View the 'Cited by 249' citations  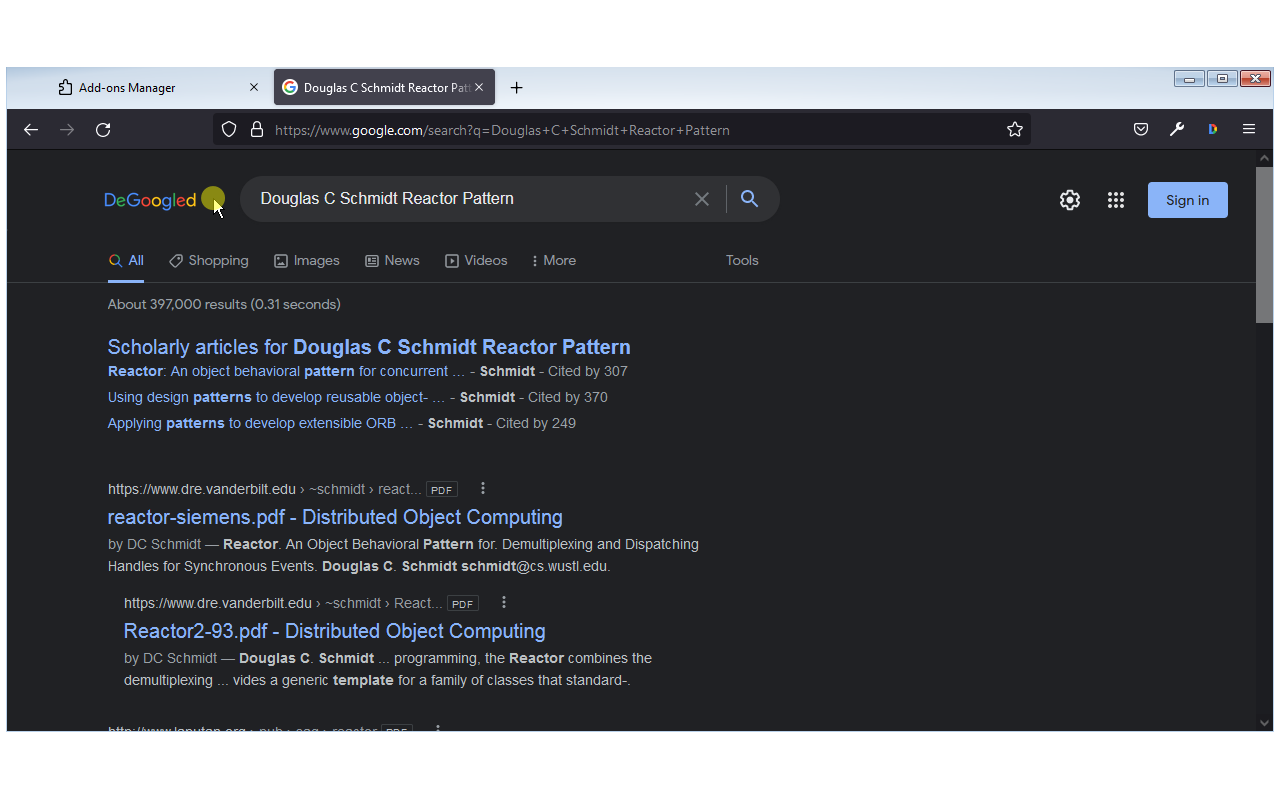pyautogui.click(x=536, y=423)
